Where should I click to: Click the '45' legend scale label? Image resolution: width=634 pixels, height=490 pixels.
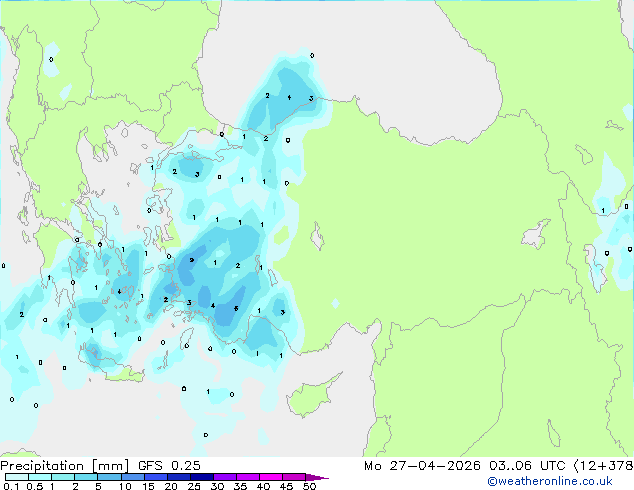(x=286, y=486)
